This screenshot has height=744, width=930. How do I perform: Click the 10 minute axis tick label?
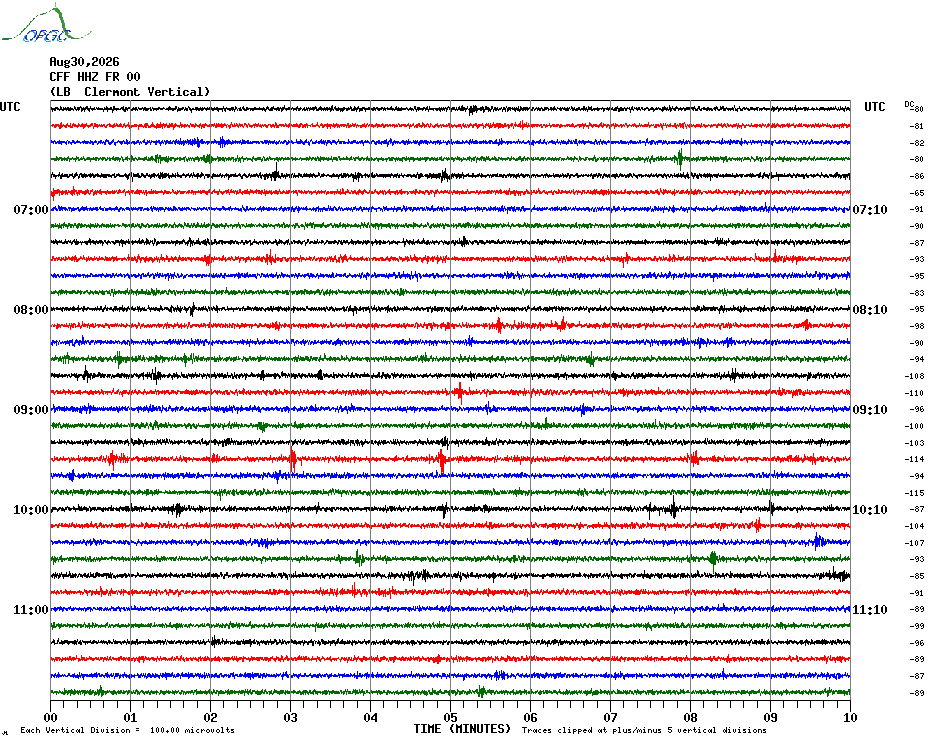[x=851, y=717]
